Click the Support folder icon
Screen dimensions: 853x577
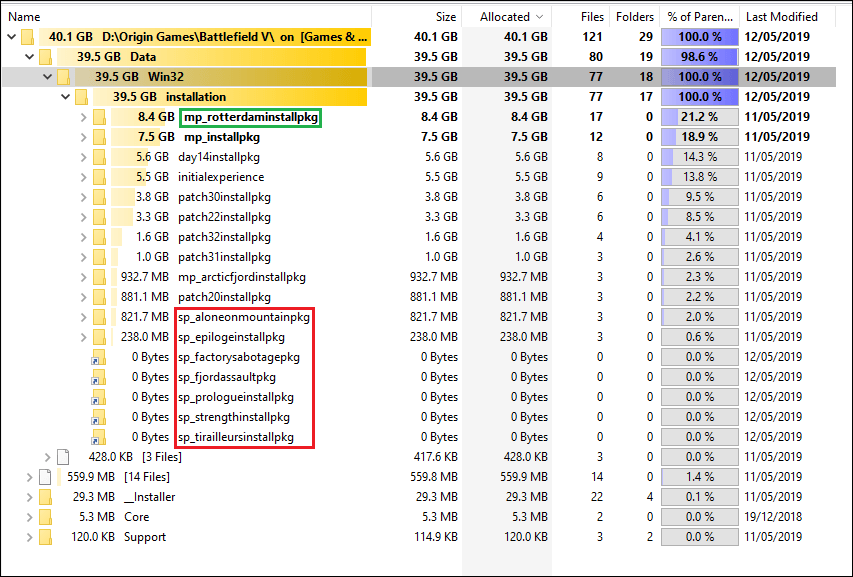point(44,537)
